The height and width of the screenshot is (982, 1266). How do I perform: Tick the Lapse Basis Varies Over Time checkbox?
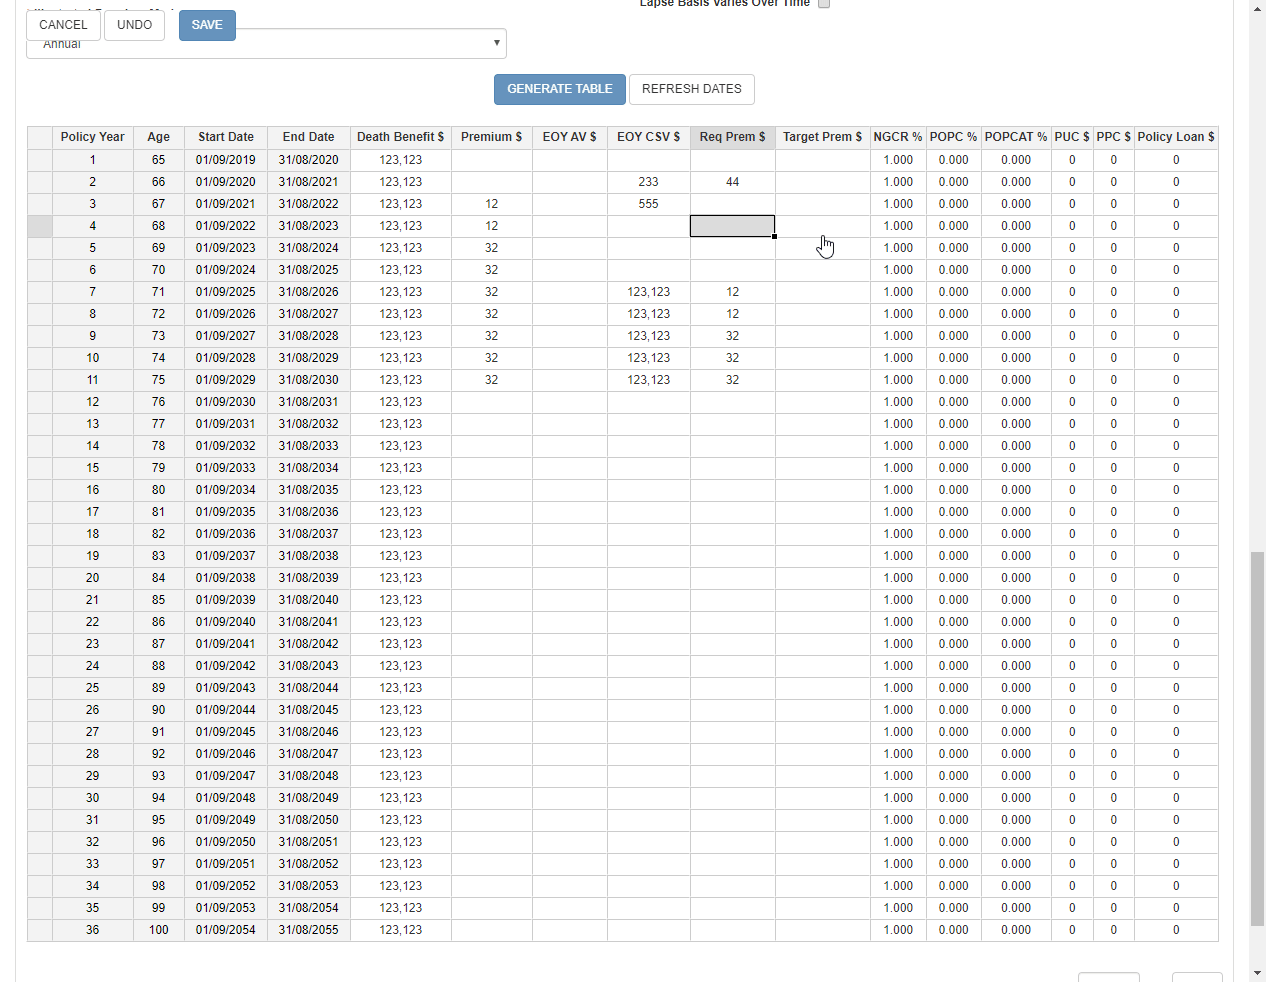coord(824,3)
